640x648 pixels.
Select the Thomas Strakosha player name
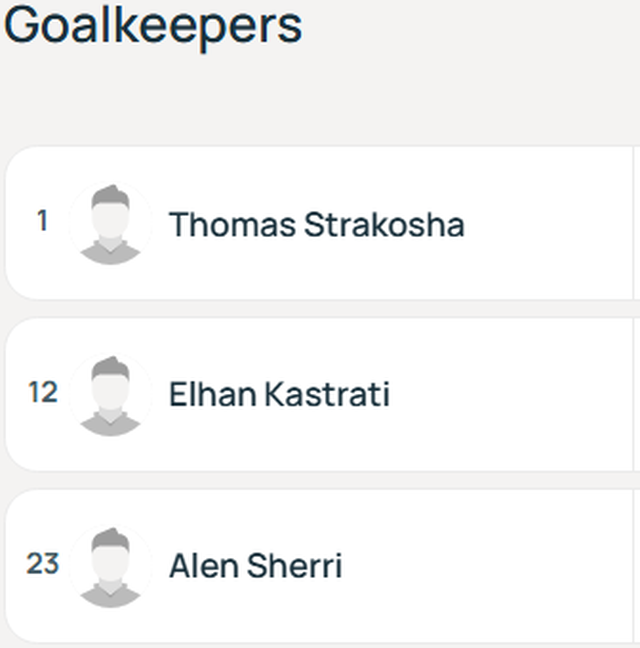[x=317, y=224]
